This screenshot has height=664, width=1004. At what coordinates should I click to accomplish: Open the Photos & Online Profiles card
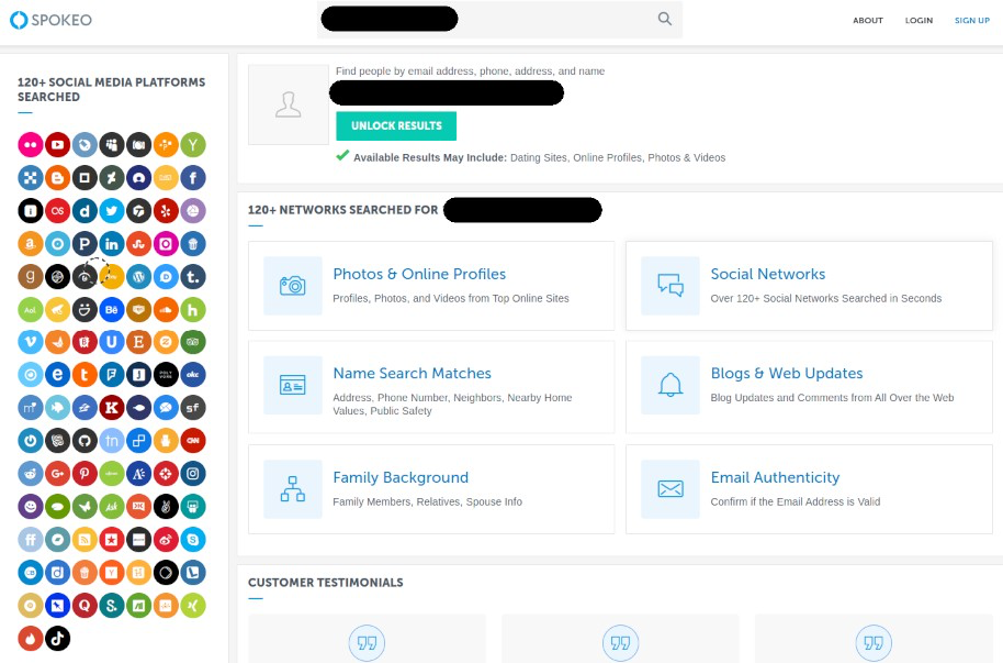click(431, 285)
